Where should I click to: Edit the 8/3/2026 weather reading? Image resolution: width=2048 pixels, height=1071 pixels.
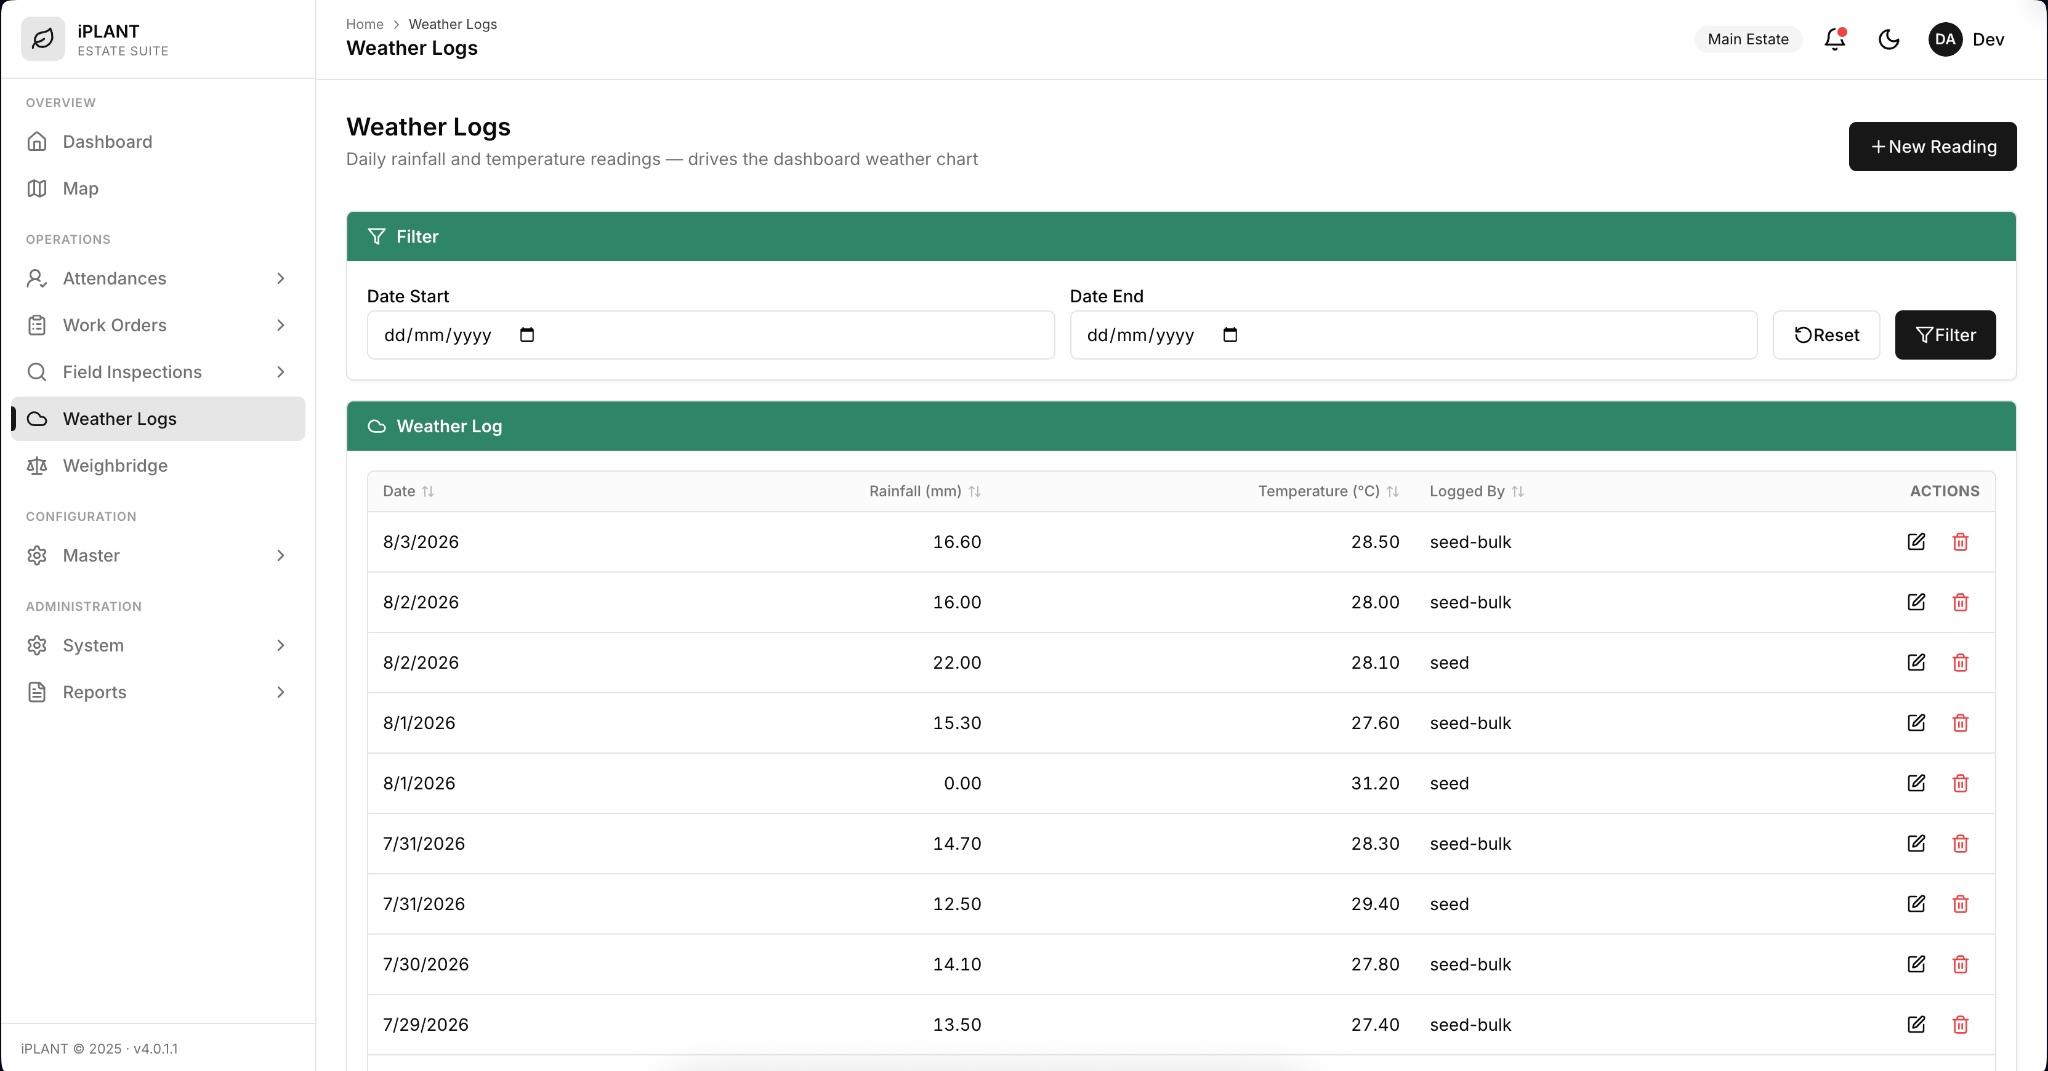1916,542
